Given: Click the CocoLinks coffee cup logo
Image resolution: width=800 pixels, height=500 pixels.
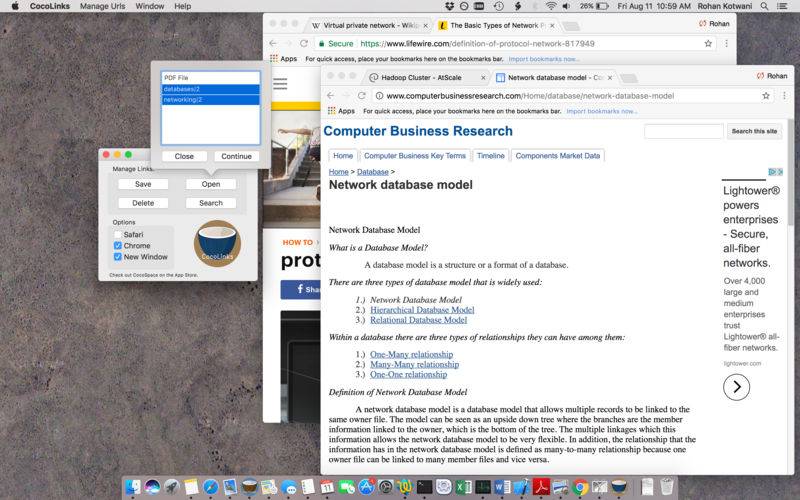Looking at the screenshot, I should pyautogui.click(x=217, y=243).
